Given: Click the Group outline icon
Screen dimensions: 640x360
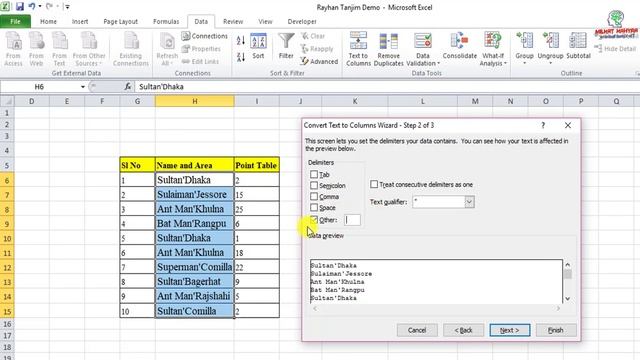Looking at the screenshot, I should coord(524,48).
